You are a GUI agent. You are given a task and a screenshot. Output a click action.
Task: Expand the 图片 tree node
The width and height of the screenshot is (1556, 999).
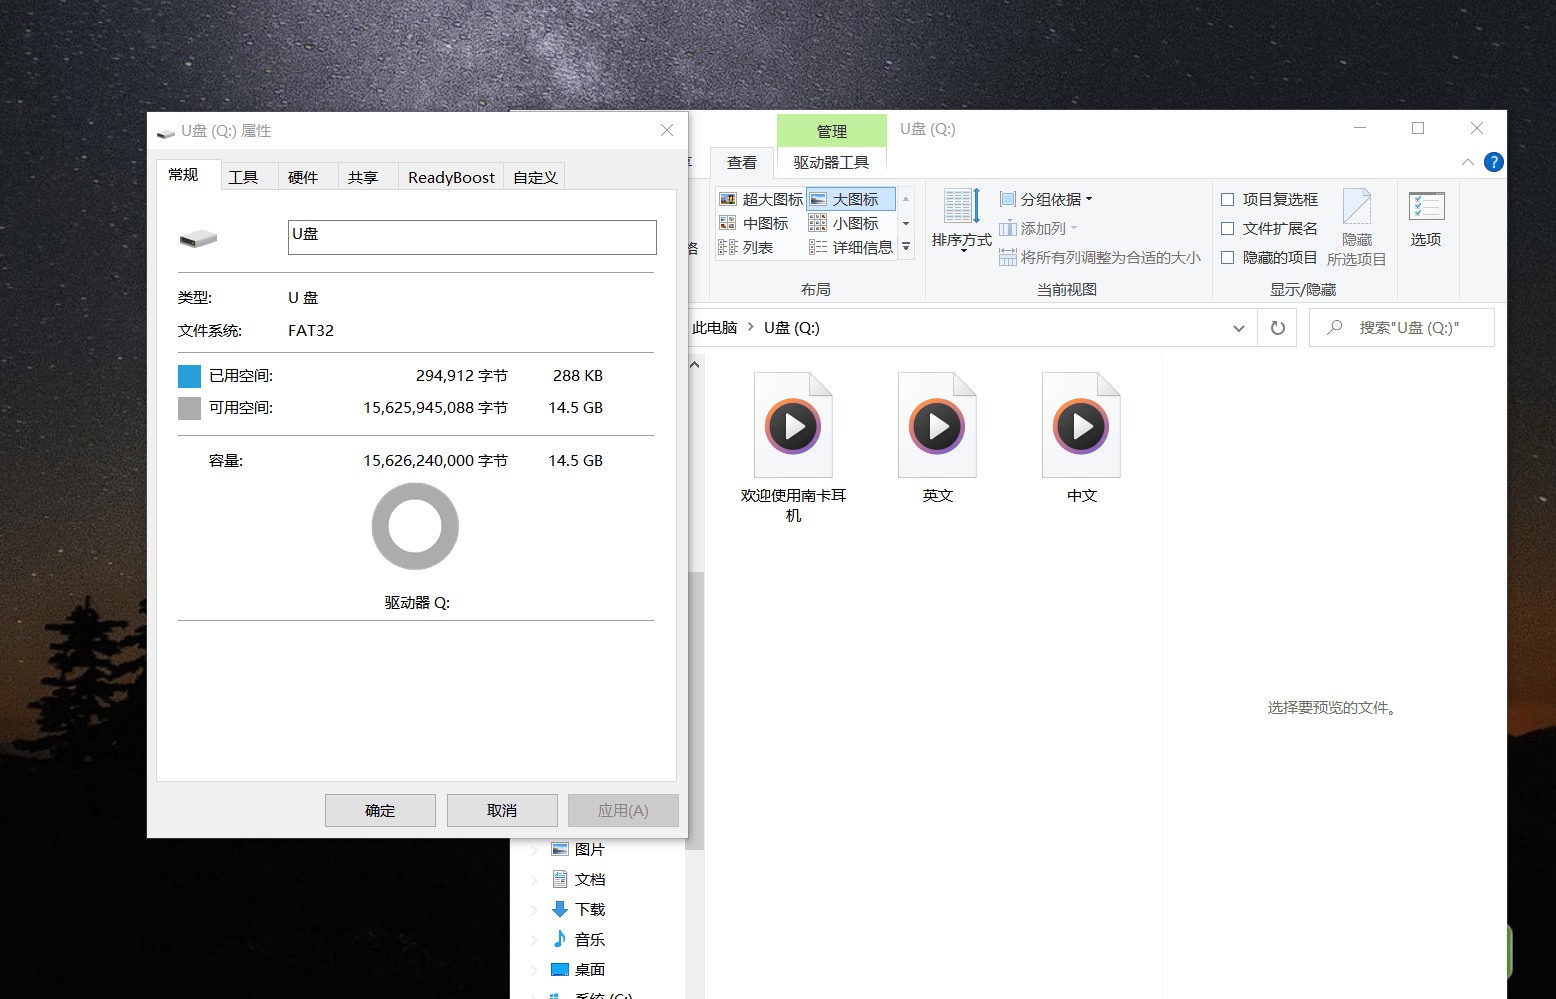pyautogui.click(x=534, y=850)
